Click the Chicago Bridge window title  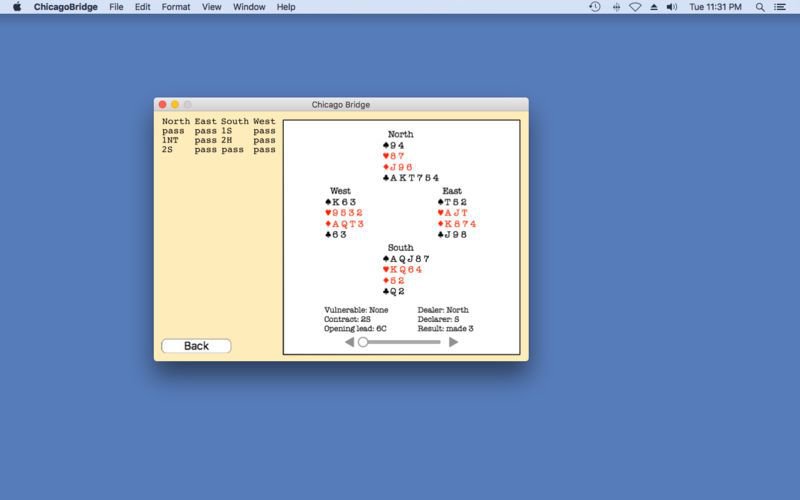pyautogui.click(x=341, y=105)
